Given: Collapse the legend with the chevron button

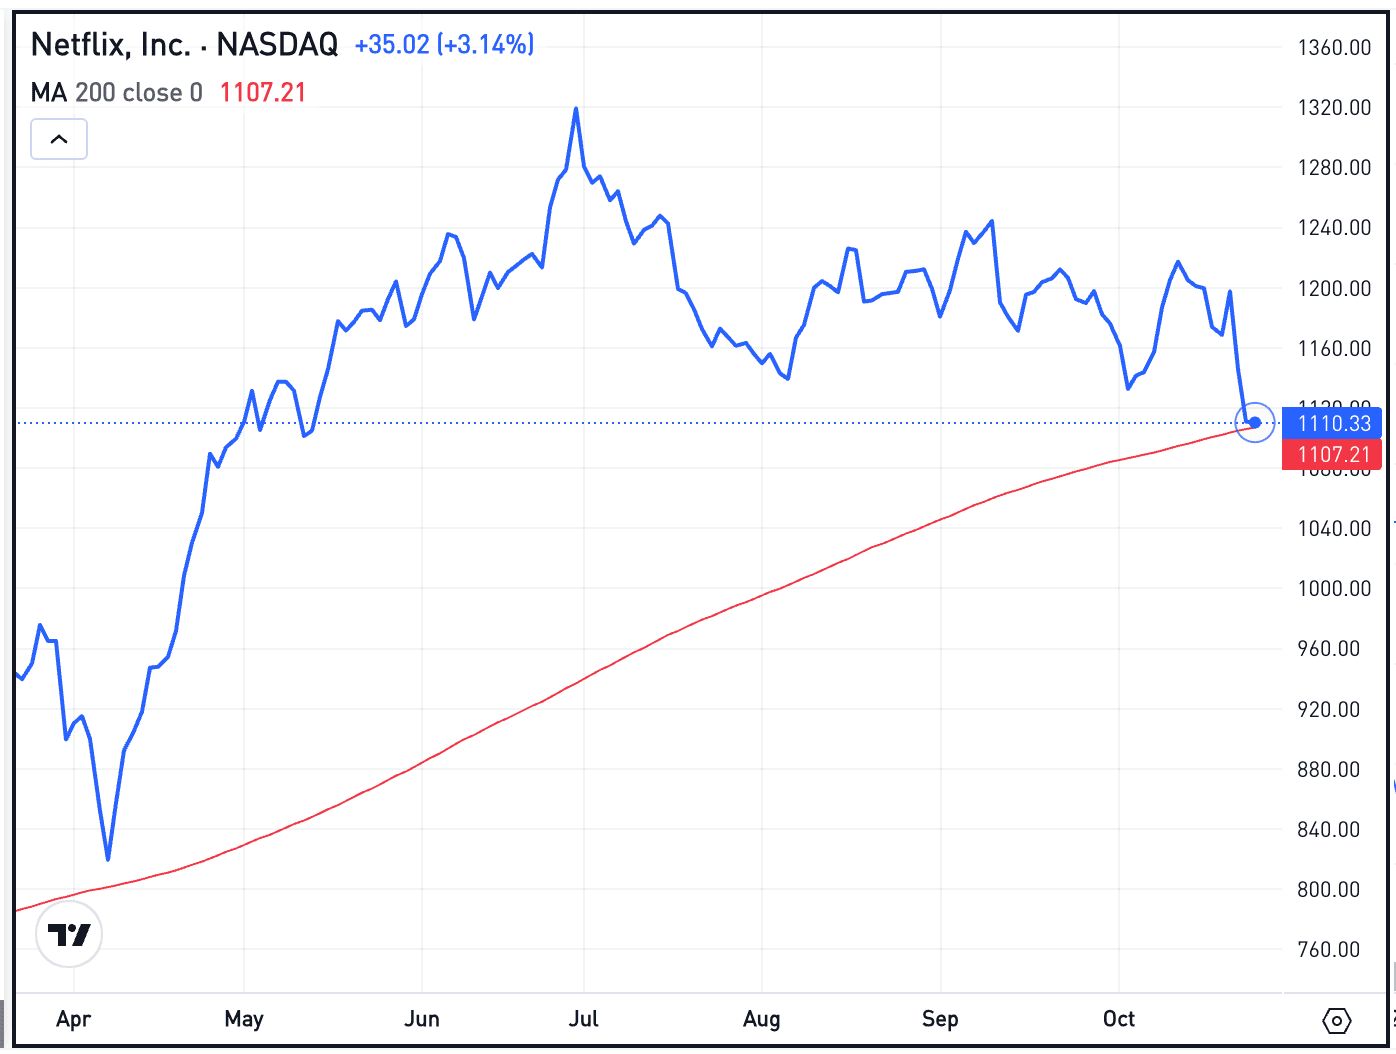Looking at the screenshot, I should click(58, 139).
